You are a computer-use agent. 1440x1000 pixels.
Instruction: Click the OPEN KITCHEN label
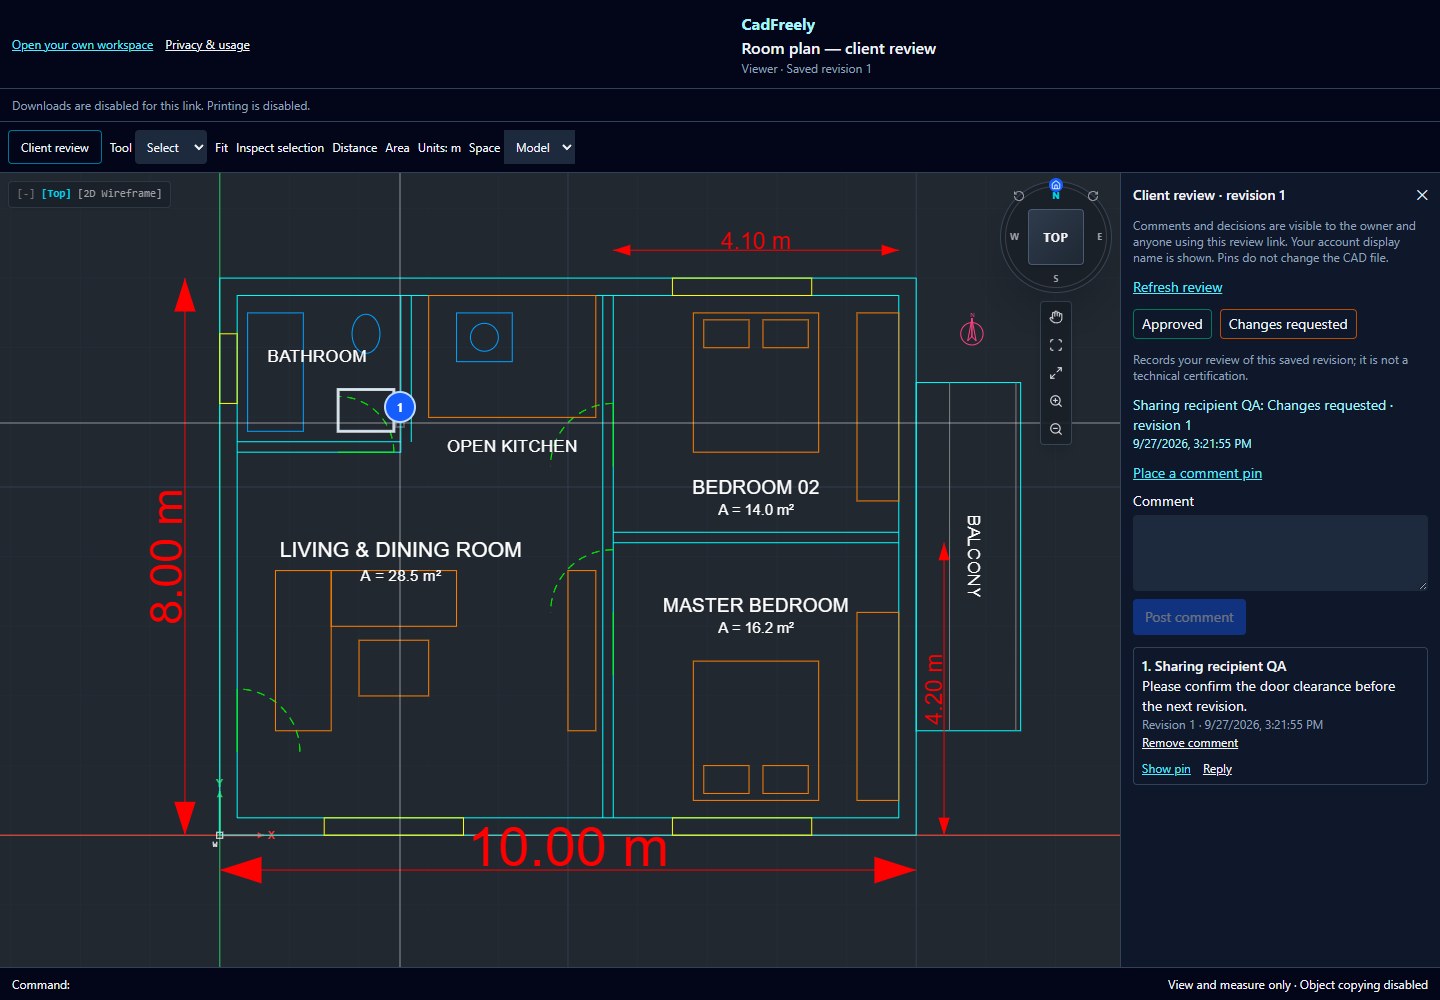click(512, 446)
